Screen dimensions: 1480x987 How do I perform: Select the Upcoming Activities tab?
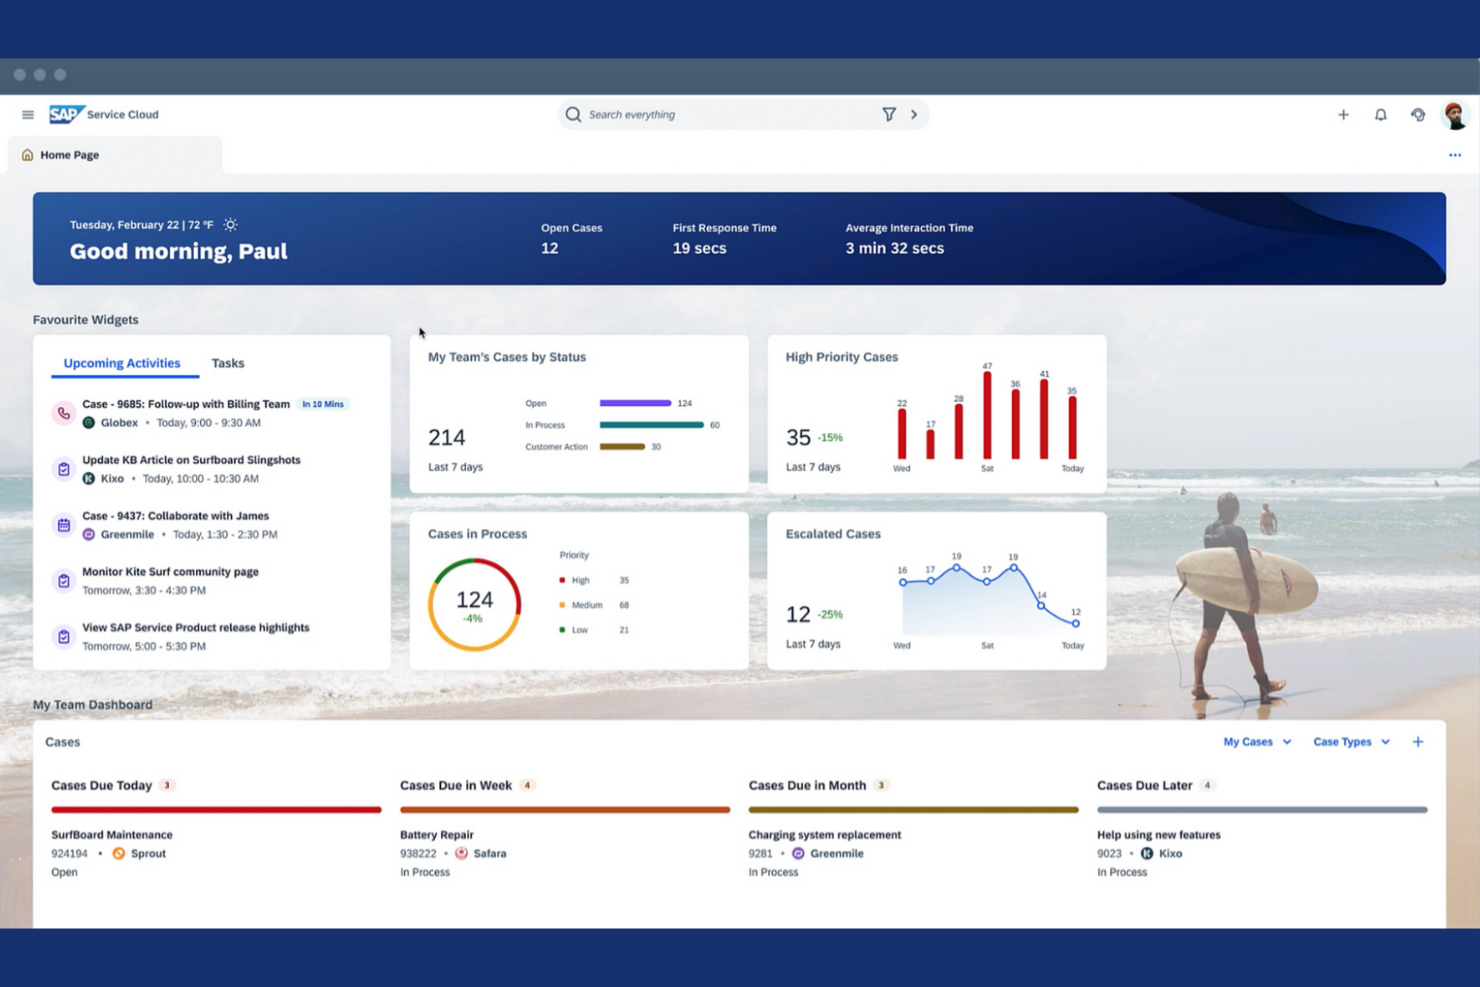tap(121, 363)
